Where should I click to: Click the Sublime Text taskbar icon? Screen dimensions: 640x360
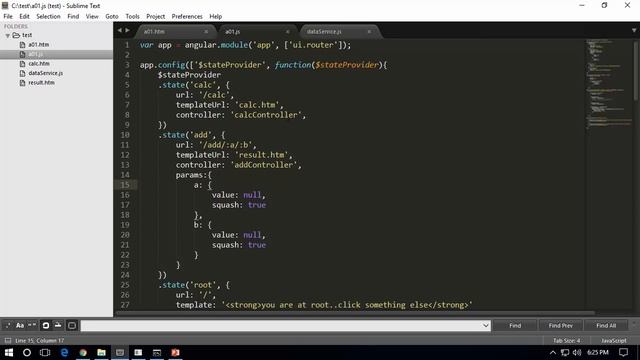click(x=120, y=352)
